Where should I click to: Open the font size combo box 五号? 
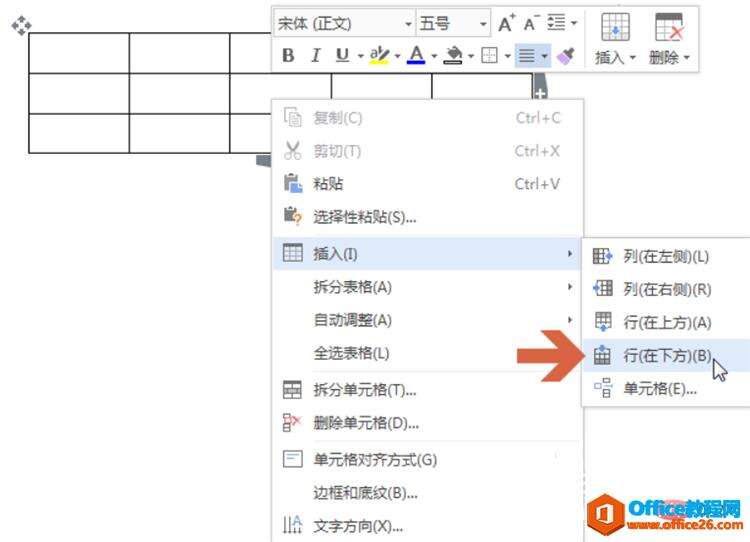(453, 23)
